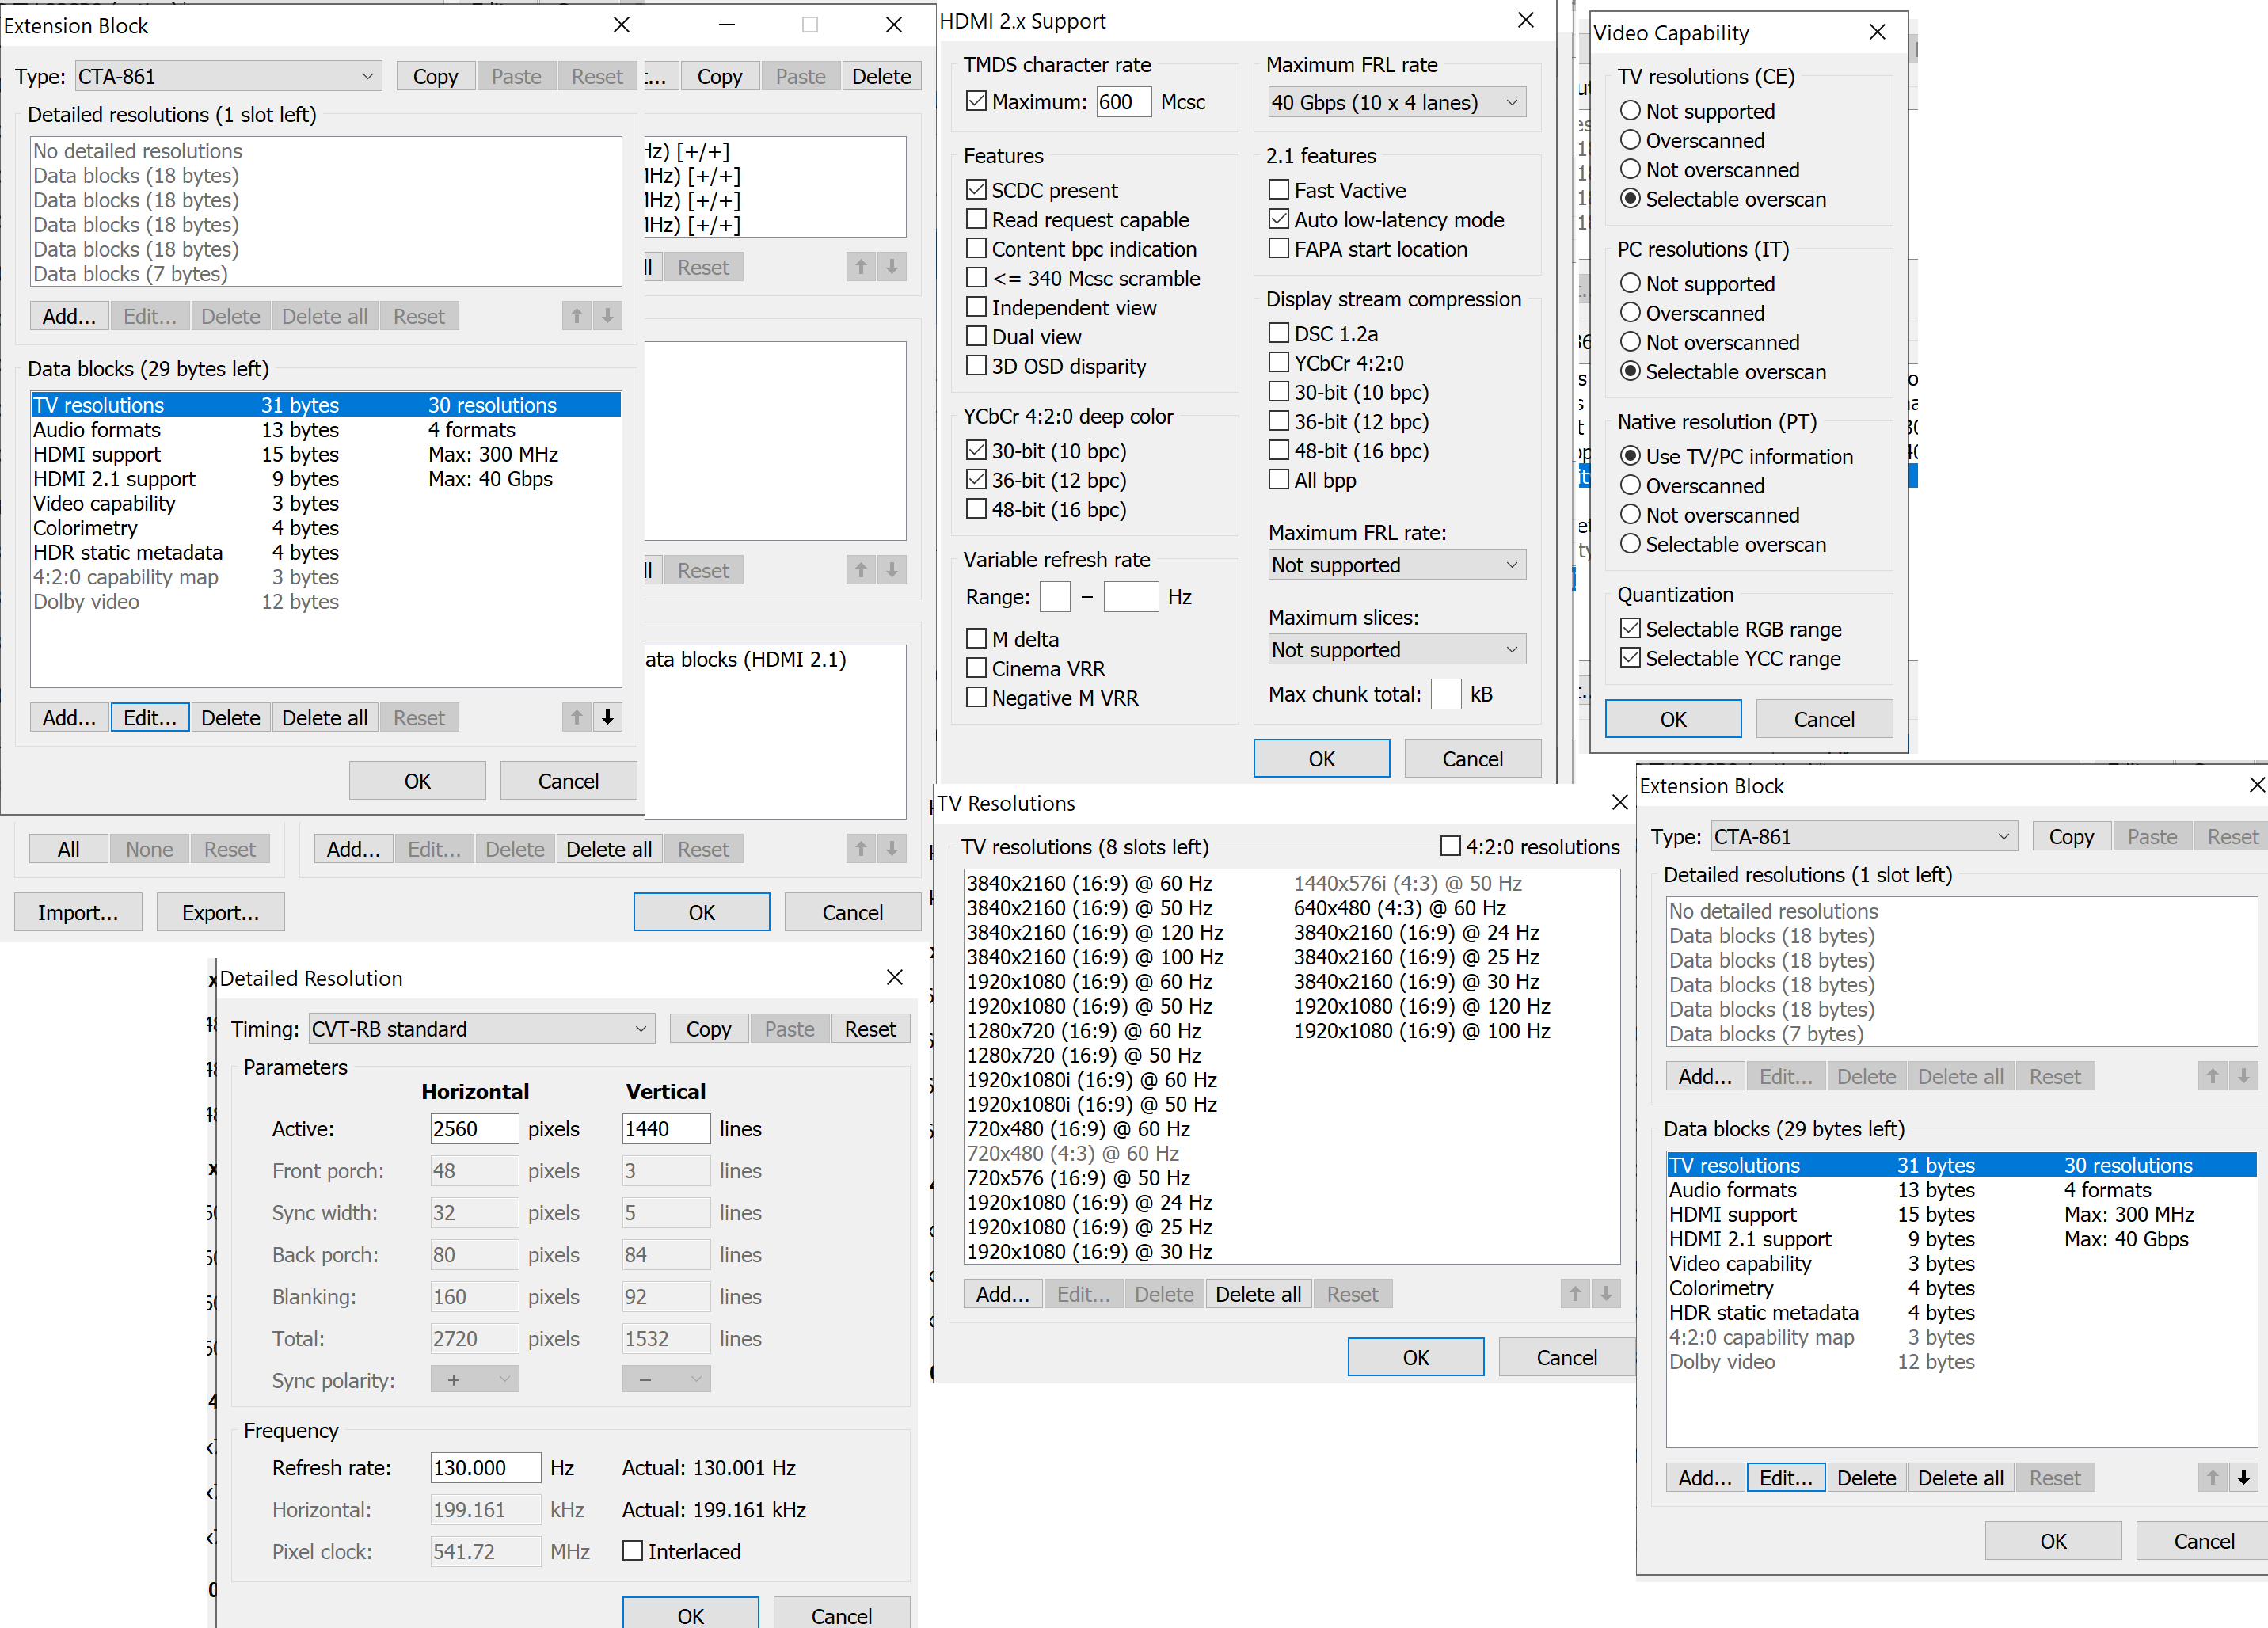Click move-down arrow in right Extension Block

pos(2243,1477)
